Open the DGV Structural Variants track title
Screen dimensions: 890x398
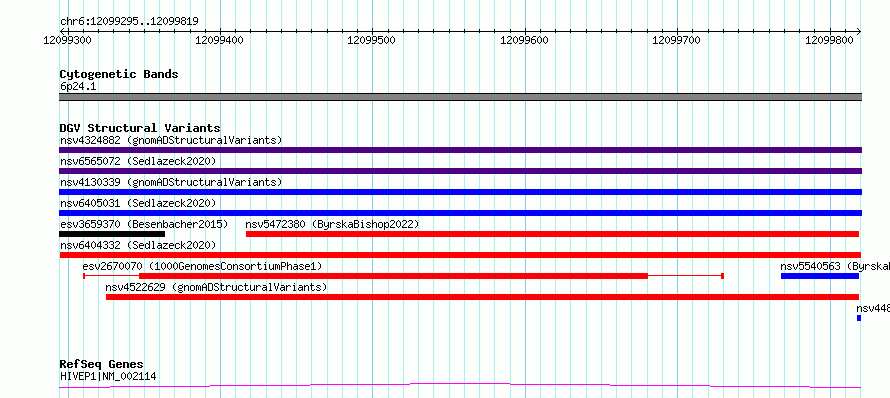click(x=140, y=128)
